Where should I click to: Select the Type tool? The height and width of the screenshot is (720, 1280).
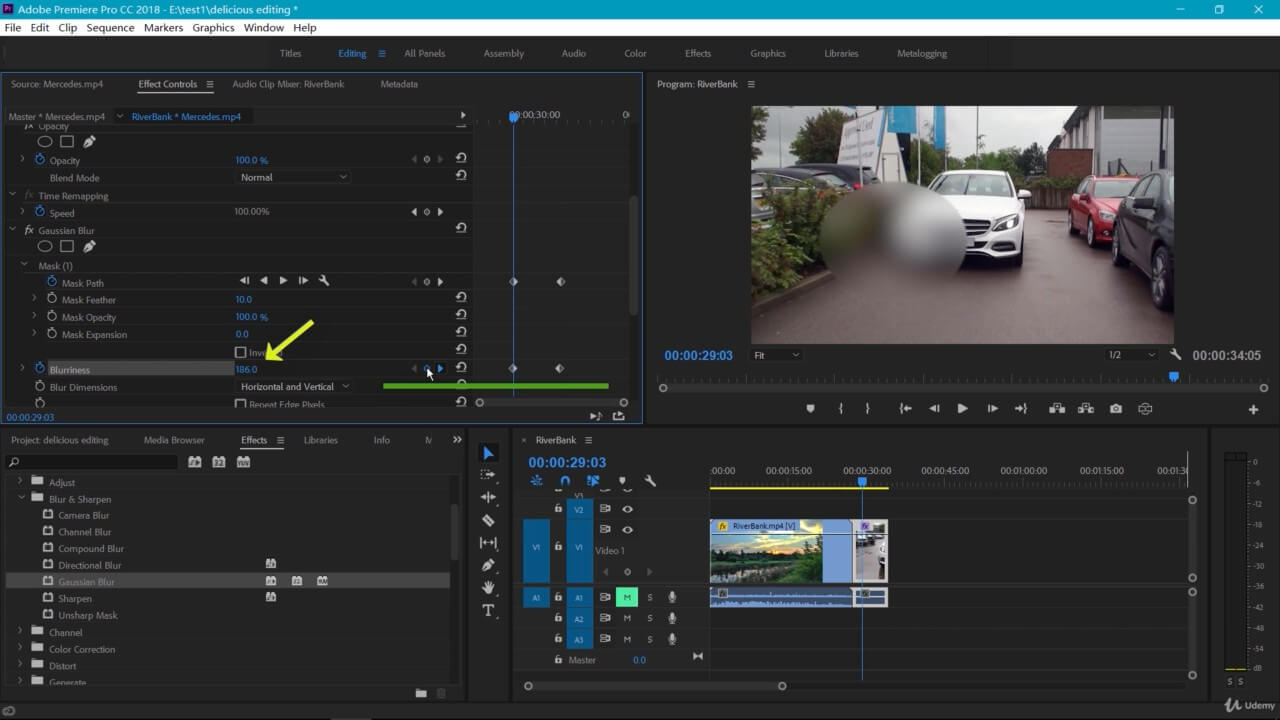(x=488, y=610)
